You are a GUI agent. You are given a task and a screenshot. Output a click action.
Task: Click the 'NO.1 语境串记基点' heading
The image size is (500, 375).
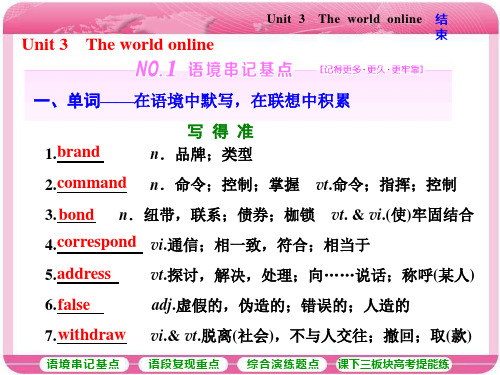[x=214, y=69]
